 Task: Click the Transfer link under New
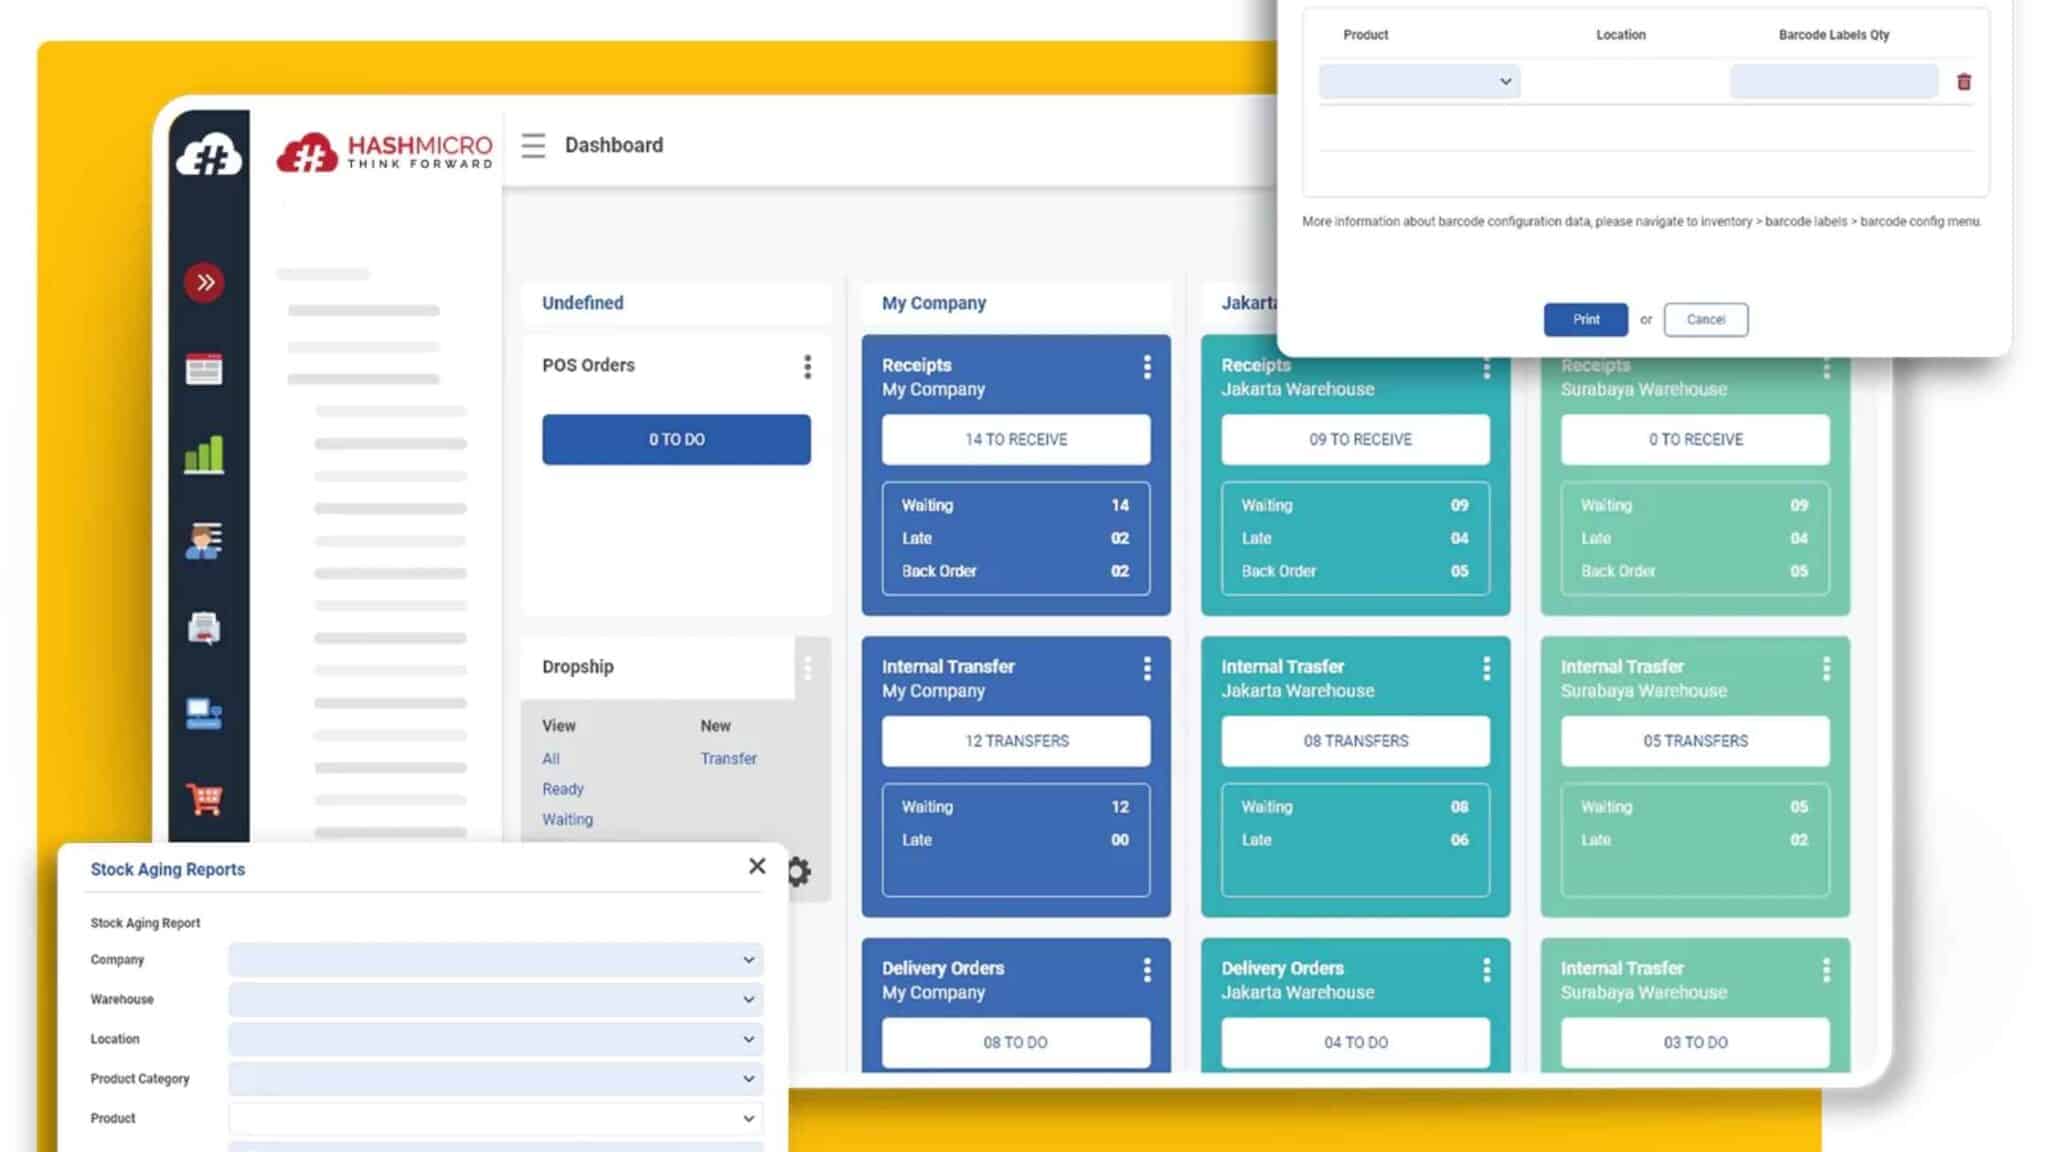[x=729, y=759]
